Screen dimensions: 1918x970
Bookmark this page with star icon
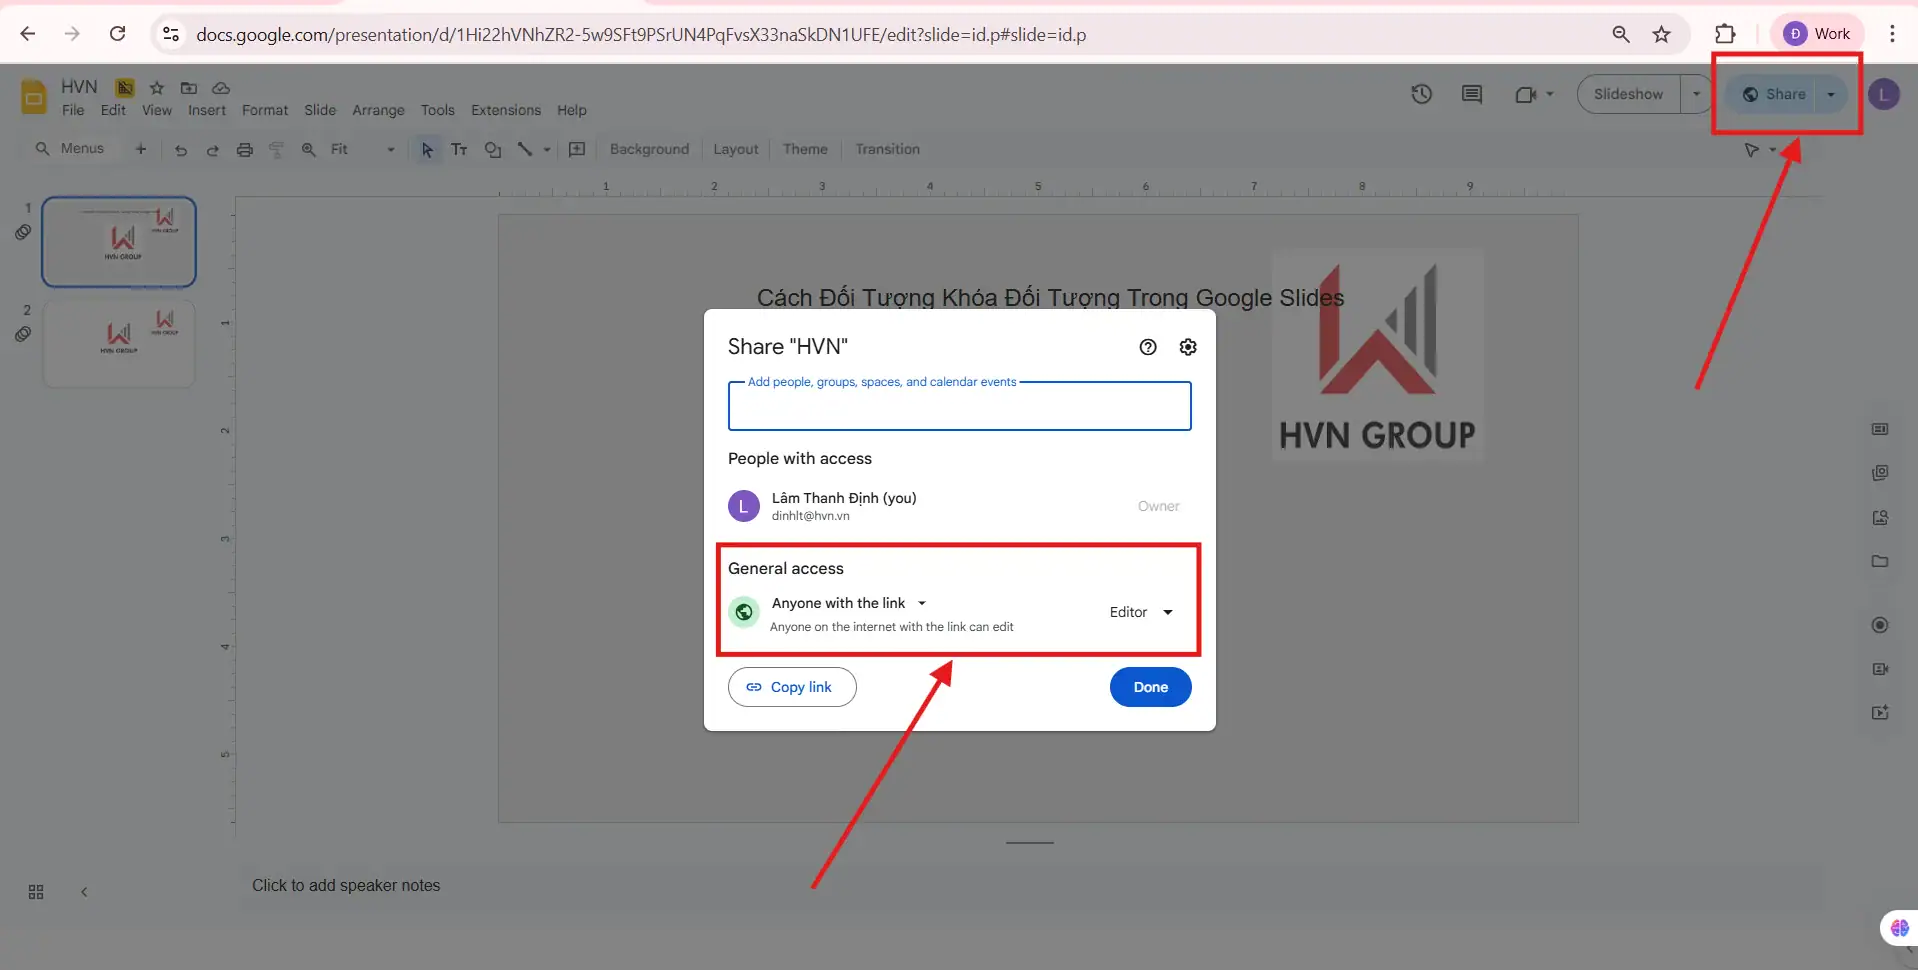point(1661,34)
